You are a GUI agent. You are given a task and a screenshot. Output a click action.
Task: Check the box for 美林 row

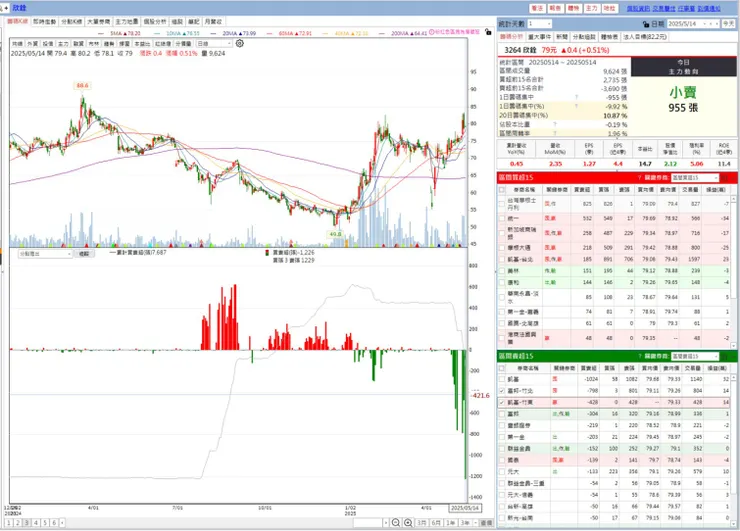502,271
